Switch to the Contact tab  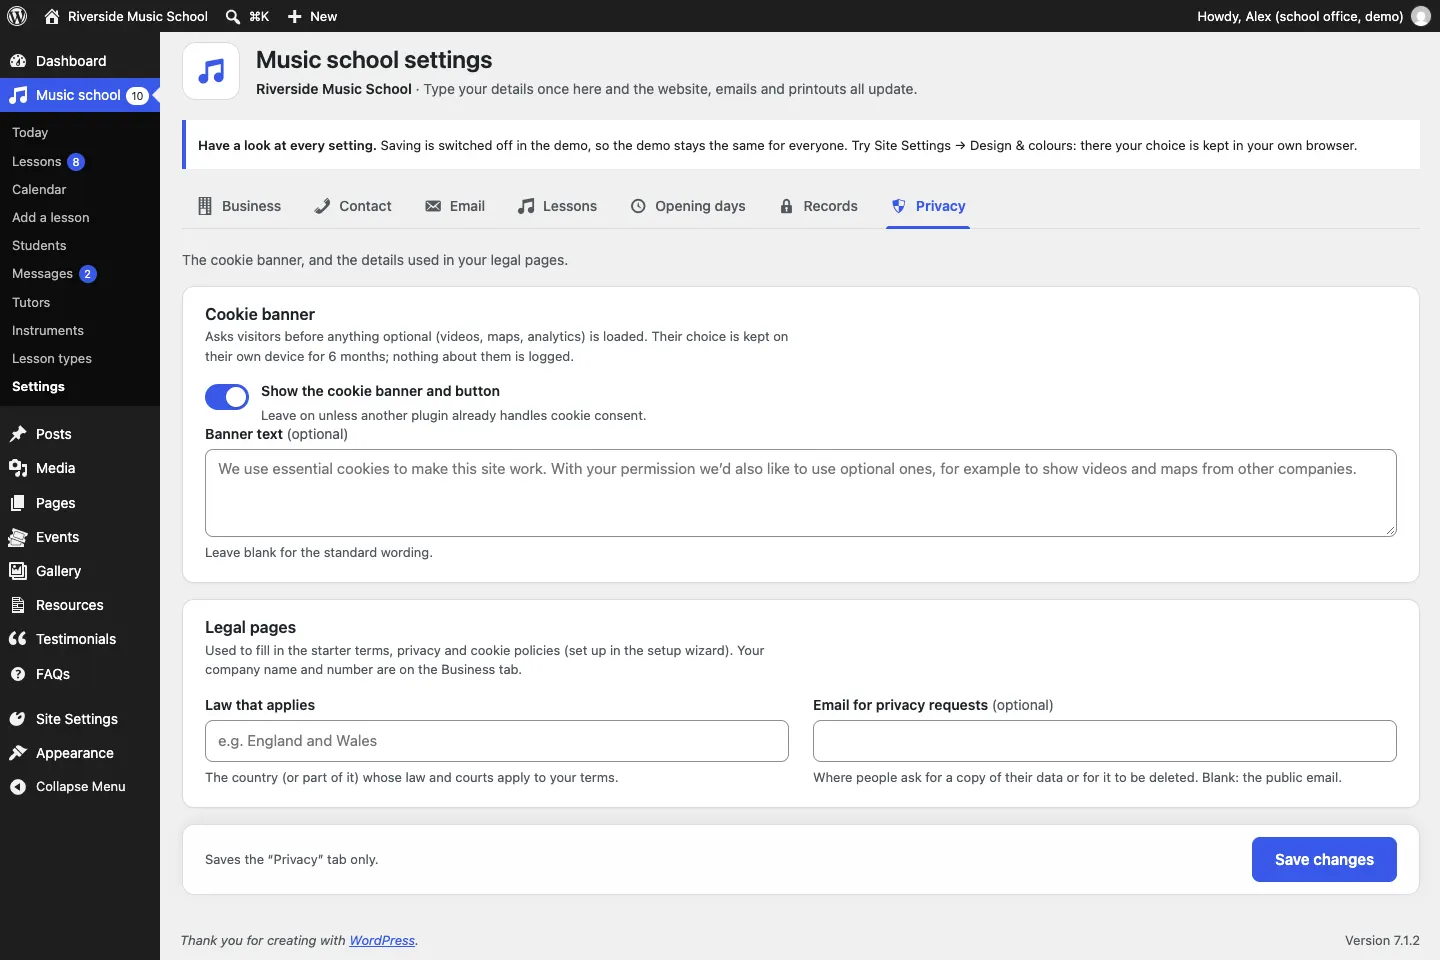coord(352,206)
